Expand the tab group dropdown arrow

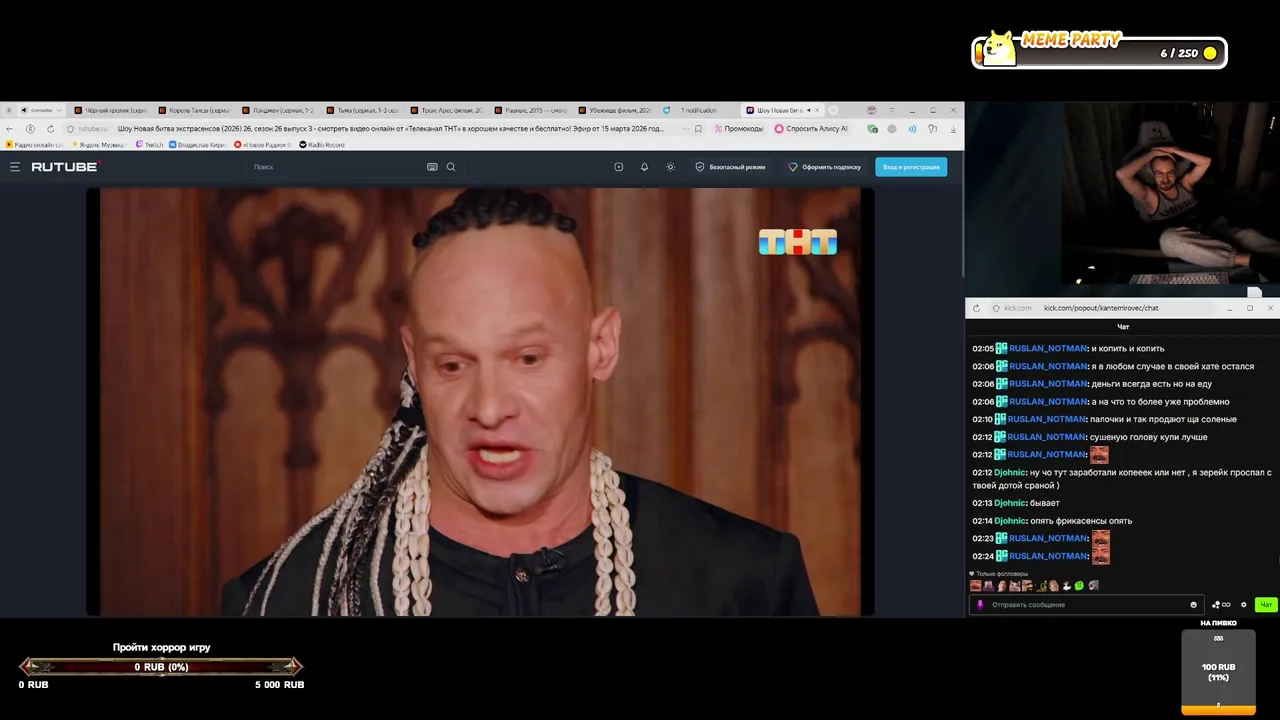59,110
